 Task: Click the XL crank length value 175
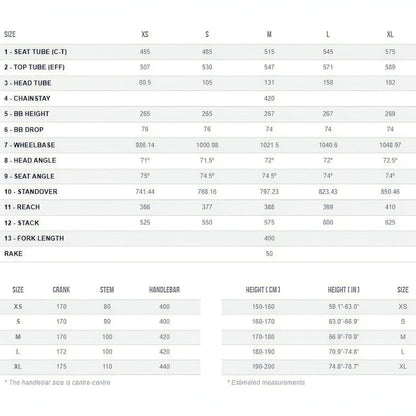[61, 366]
